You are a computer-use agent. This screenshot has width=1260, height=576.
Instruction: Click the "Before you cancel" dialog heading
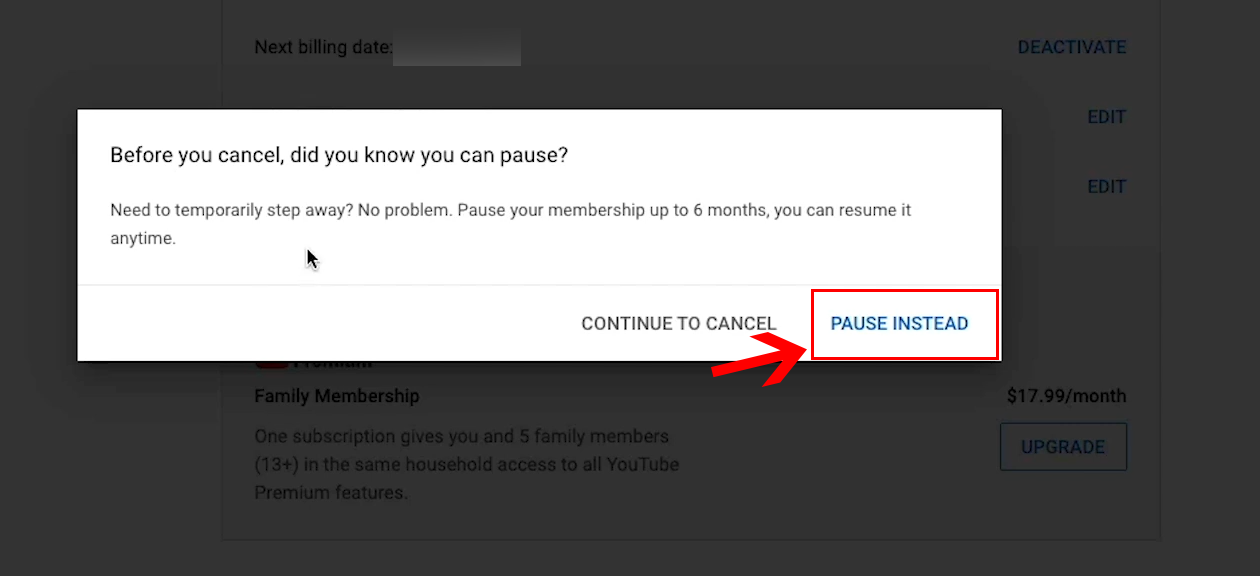click(339, 155)
